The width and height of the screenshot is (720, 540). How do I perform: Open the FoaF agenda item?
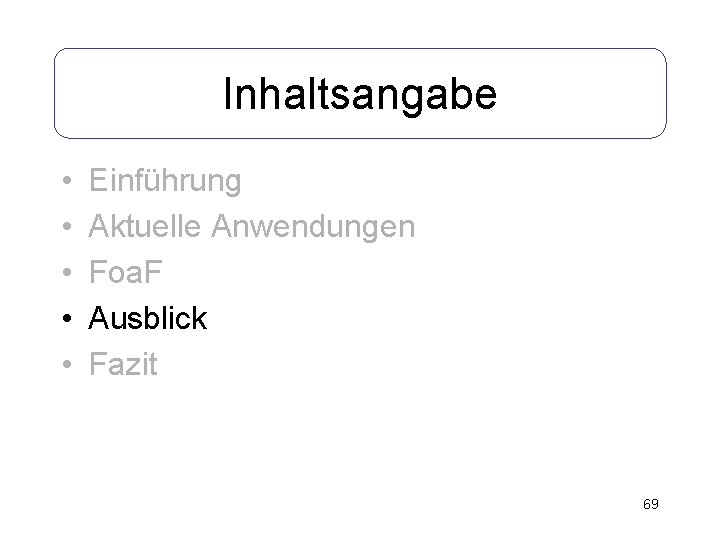coord(125,272)
